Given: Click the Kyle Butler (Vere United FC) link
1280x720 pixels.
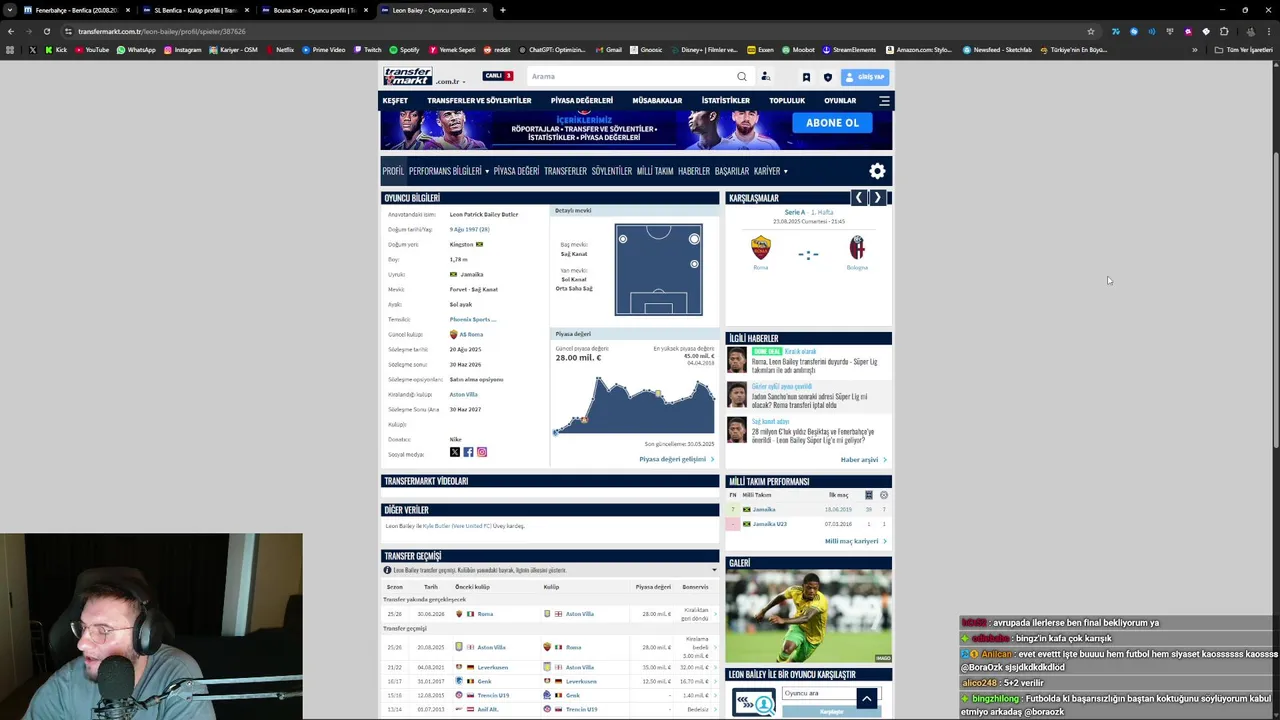Looking at the screenshot, I should click(x=456, y=525).
